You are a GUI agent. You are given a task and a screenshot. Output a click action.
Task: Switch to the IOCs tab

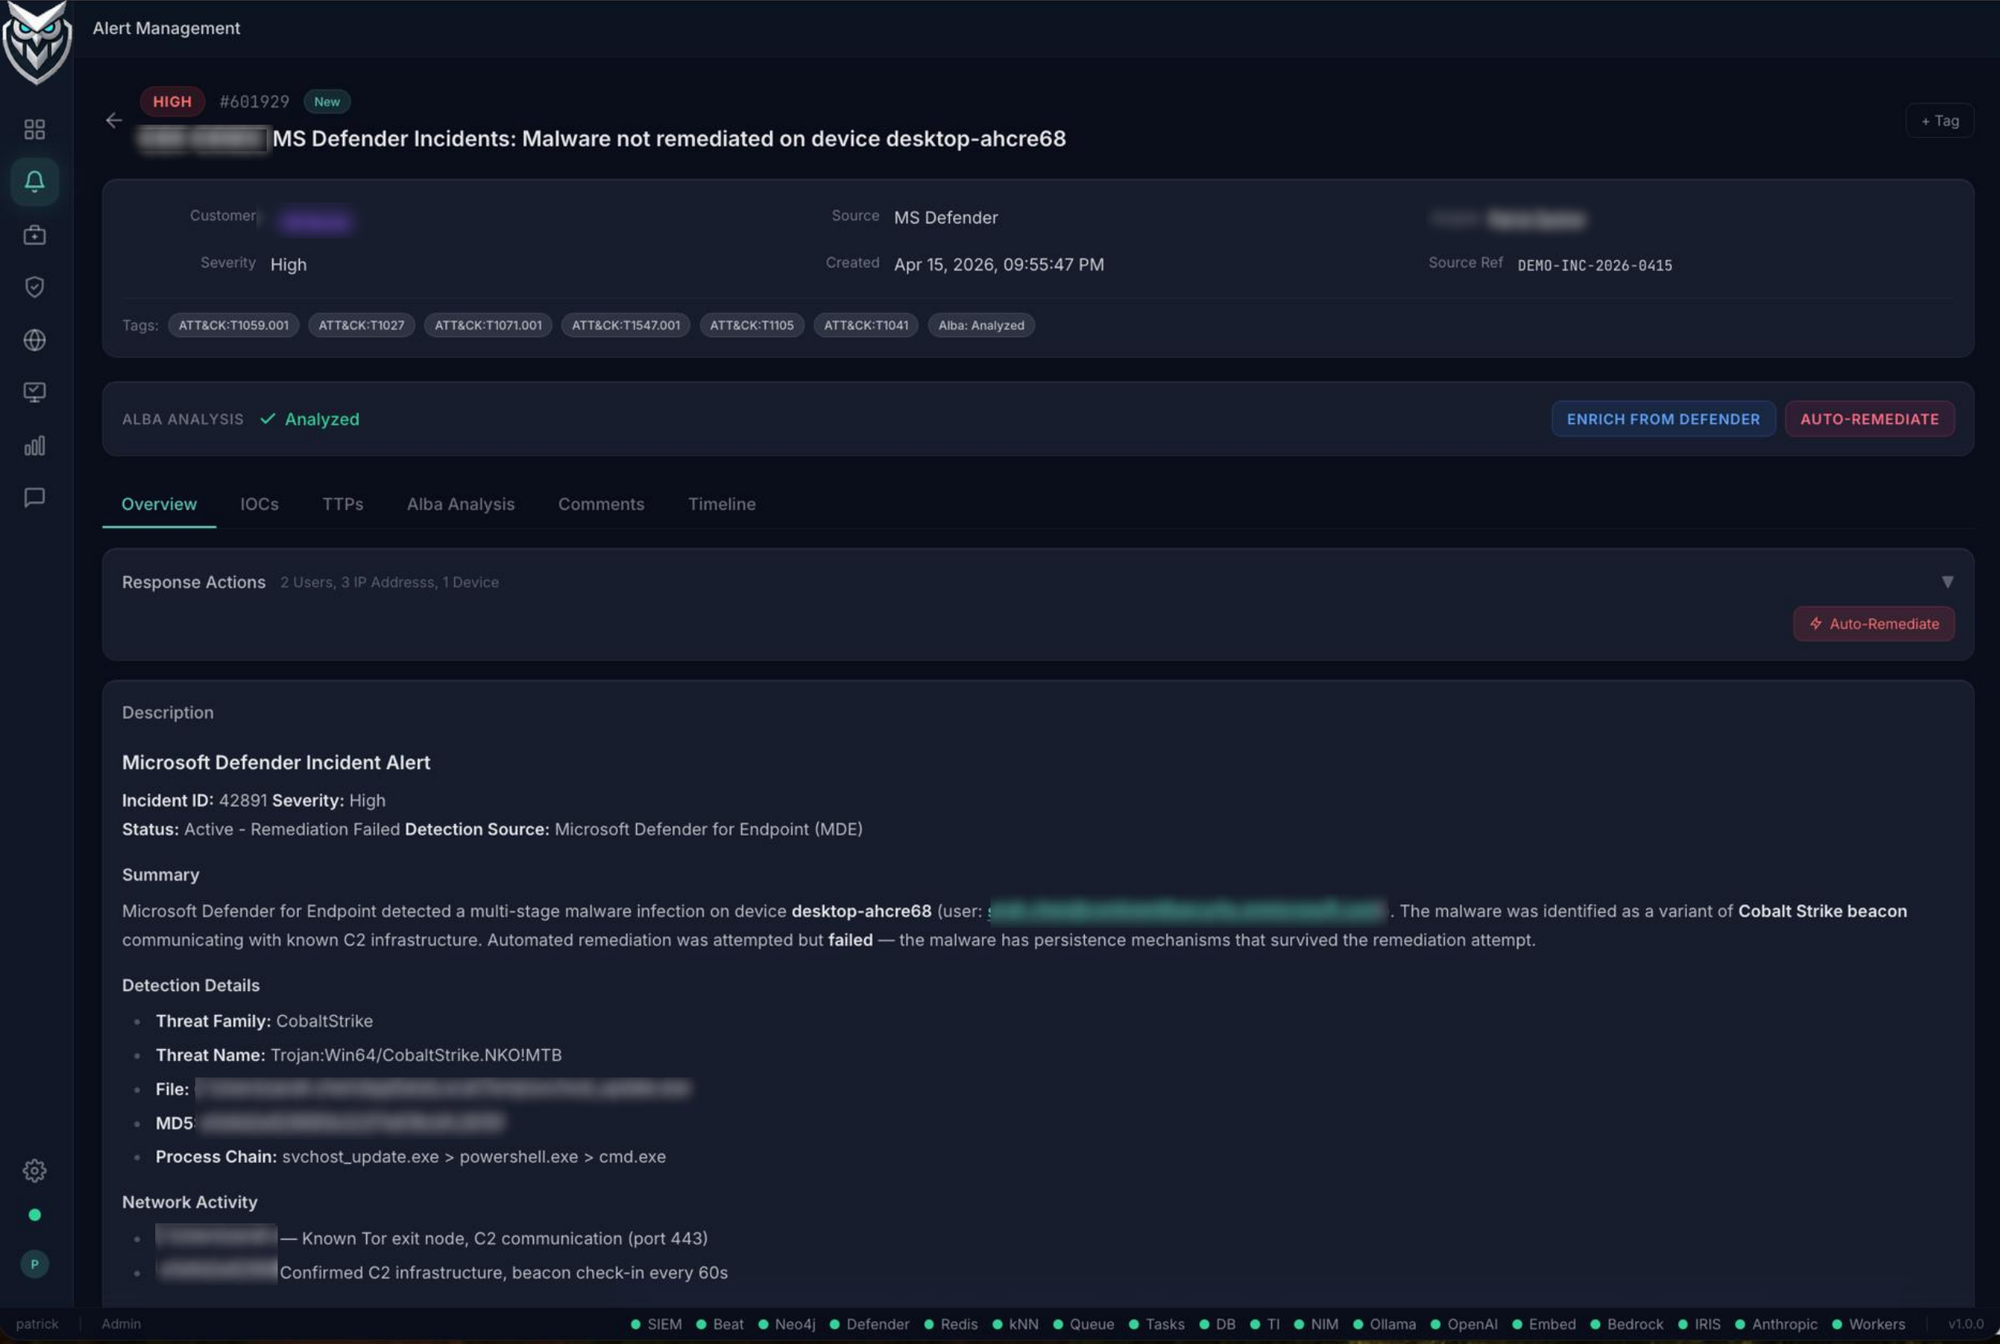(x=259, y=504)
